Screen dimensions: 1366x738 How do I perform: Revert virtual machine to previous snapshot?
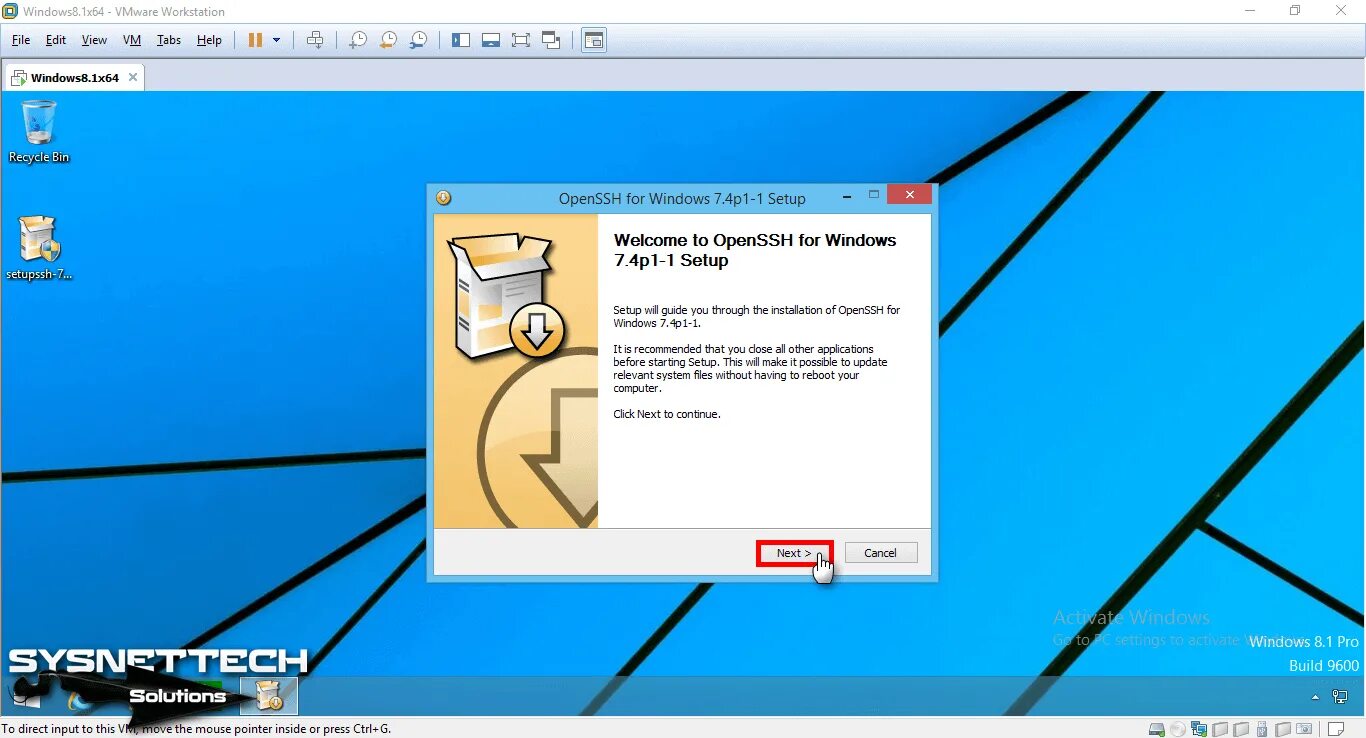(x=388, y=40)
